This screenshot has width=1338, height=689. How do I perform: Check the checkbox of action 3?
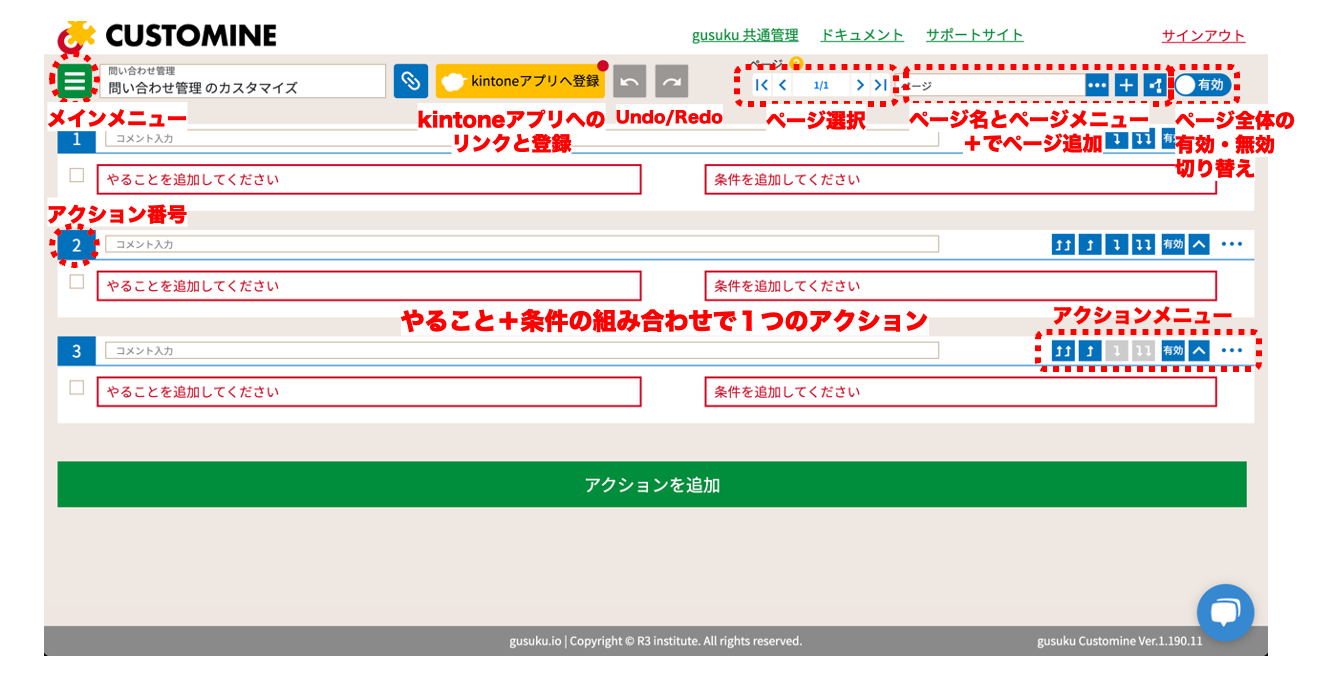(x=77, y=388)
